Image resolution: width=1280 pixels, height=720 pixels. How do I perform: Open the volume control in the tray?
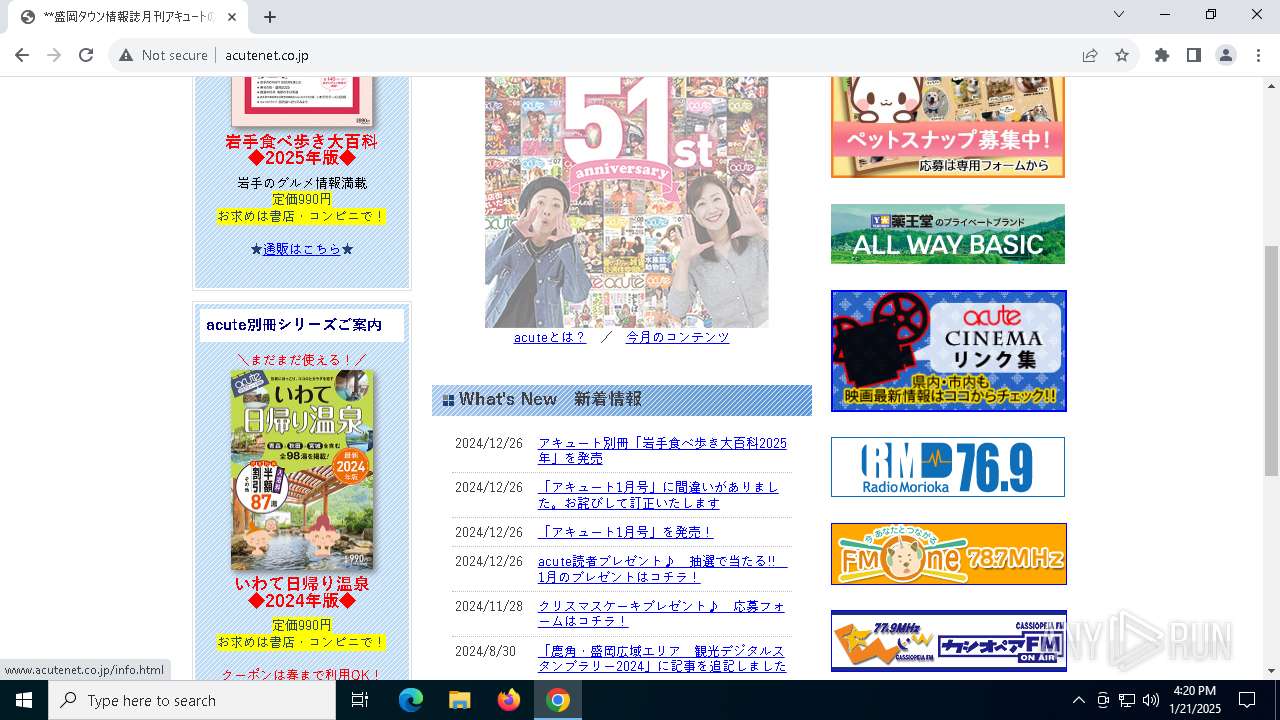1151,700
